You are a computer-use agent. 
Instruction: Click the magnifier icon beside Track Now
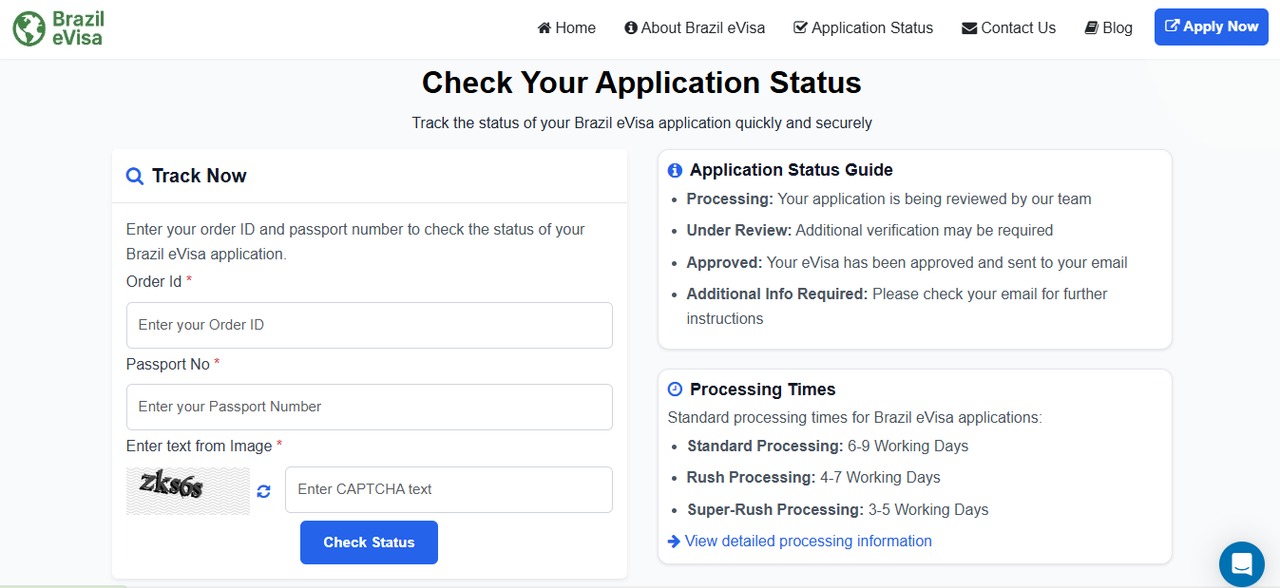(135, 177)
